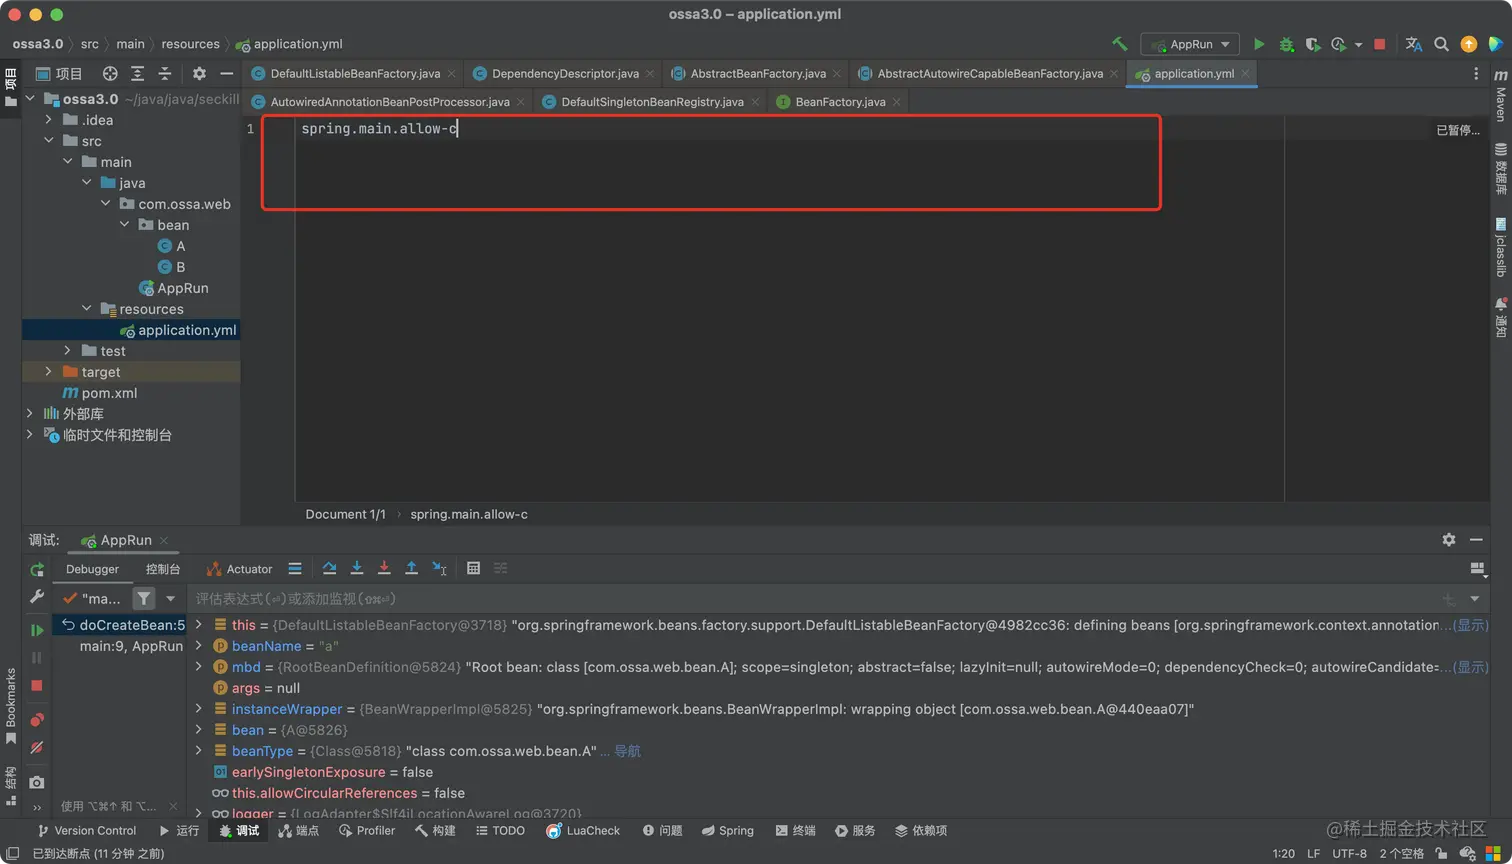Select pom.xml in project tree

[x=100, y=393]
